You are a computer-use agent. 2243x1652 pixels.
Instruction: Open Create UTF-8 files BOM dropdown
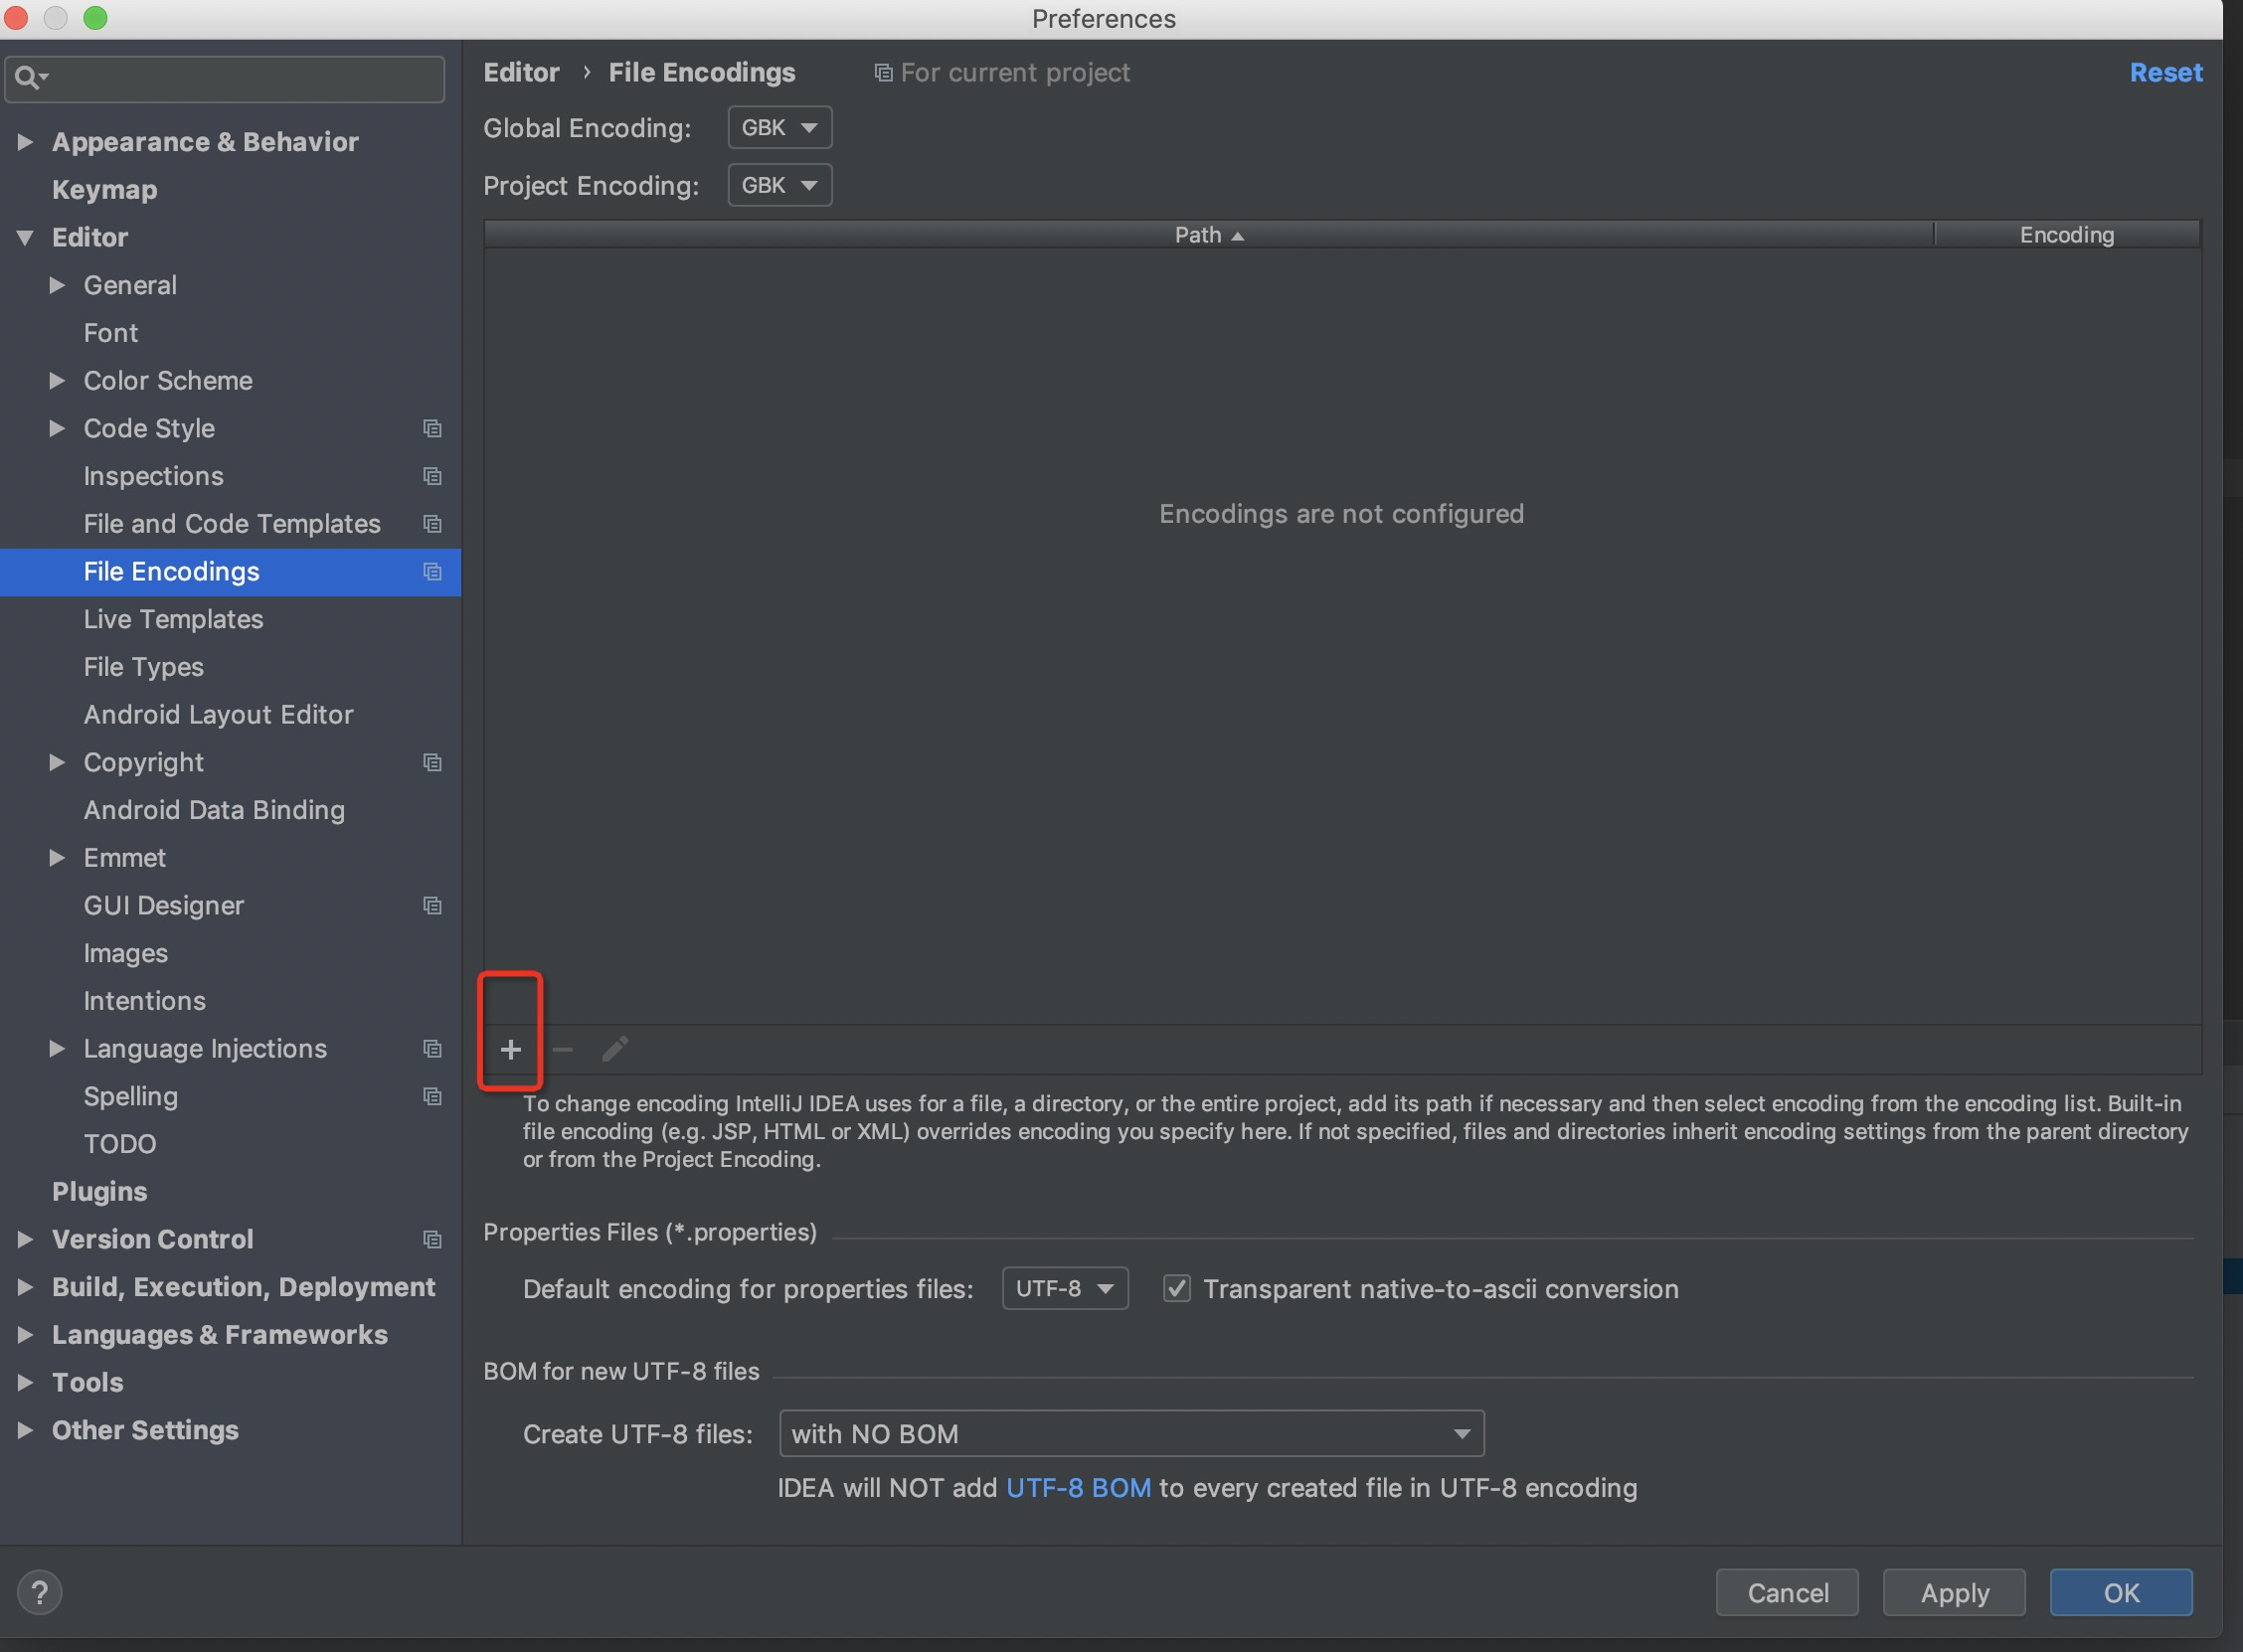click(1131, 1433)
